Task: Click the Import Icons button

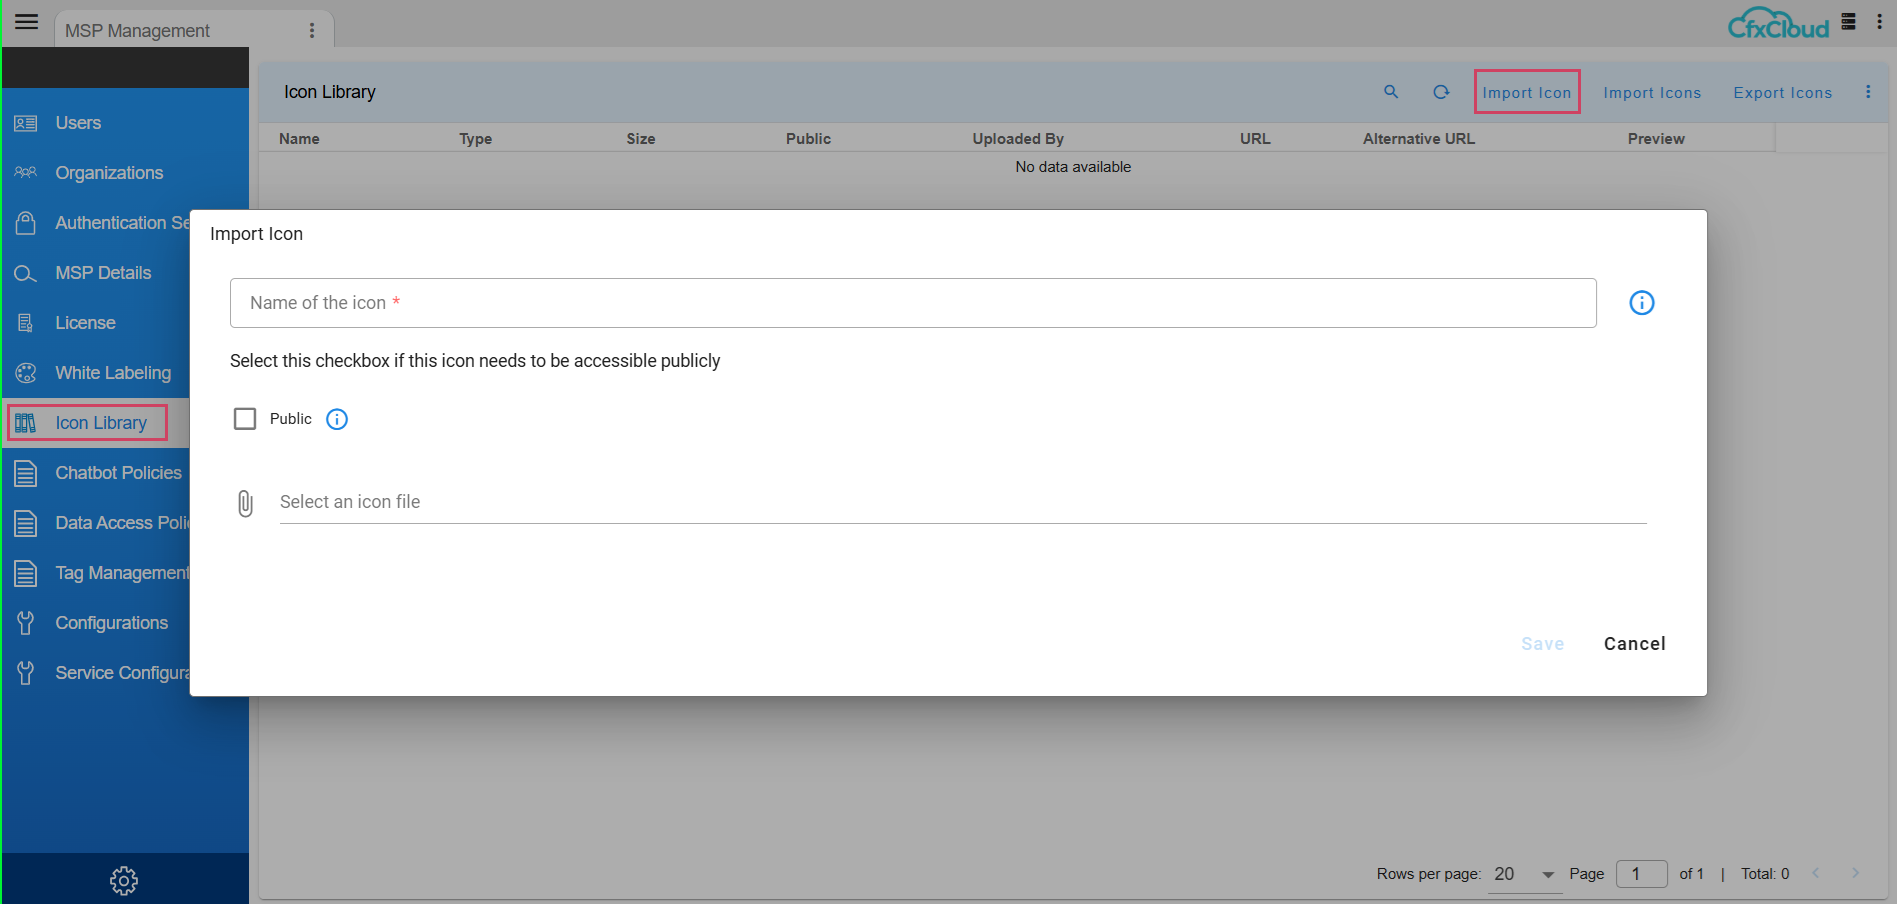Action: point(1652,93)
